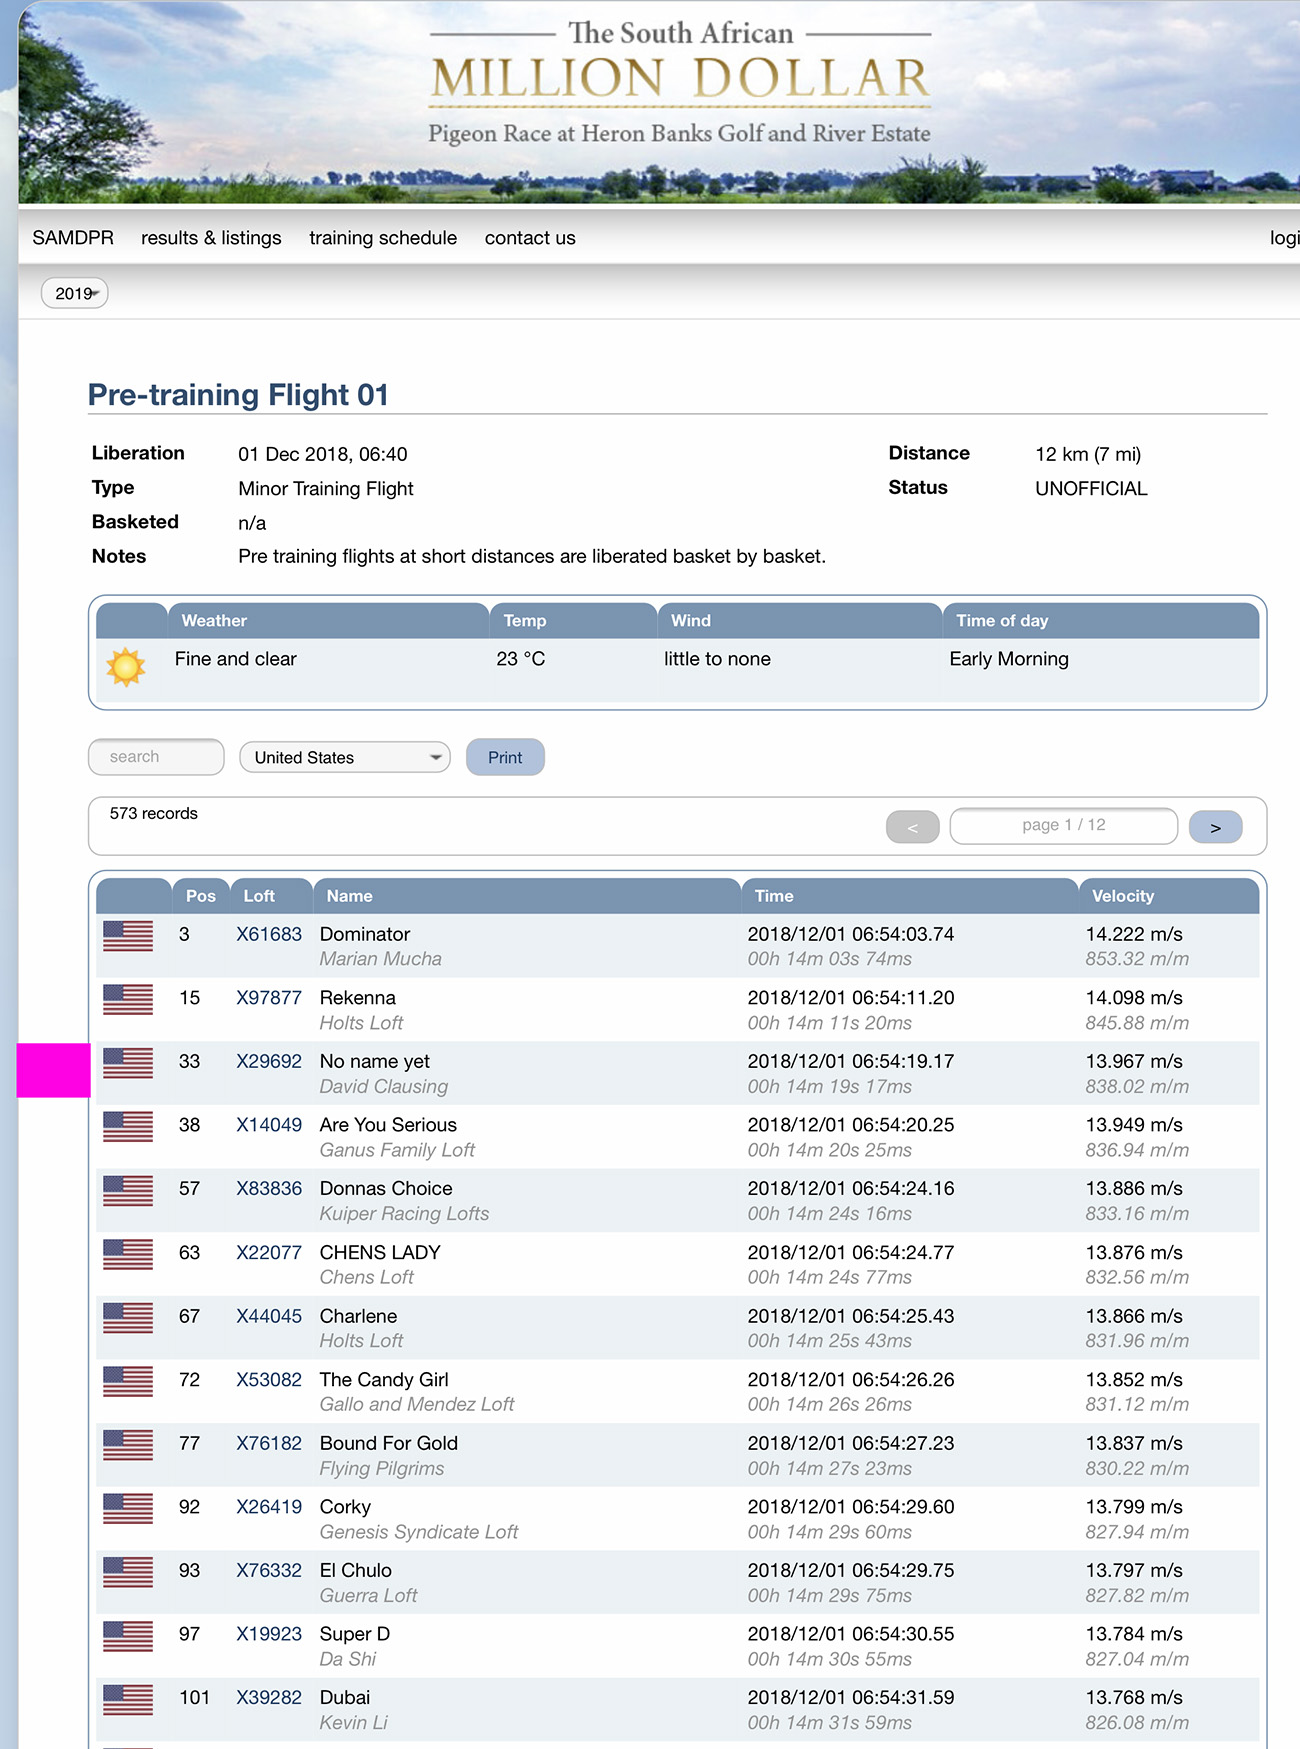Click the flag icon in Rekenna's row
The height and width of the screenshot is (1749, 1300).
[128, 999]
